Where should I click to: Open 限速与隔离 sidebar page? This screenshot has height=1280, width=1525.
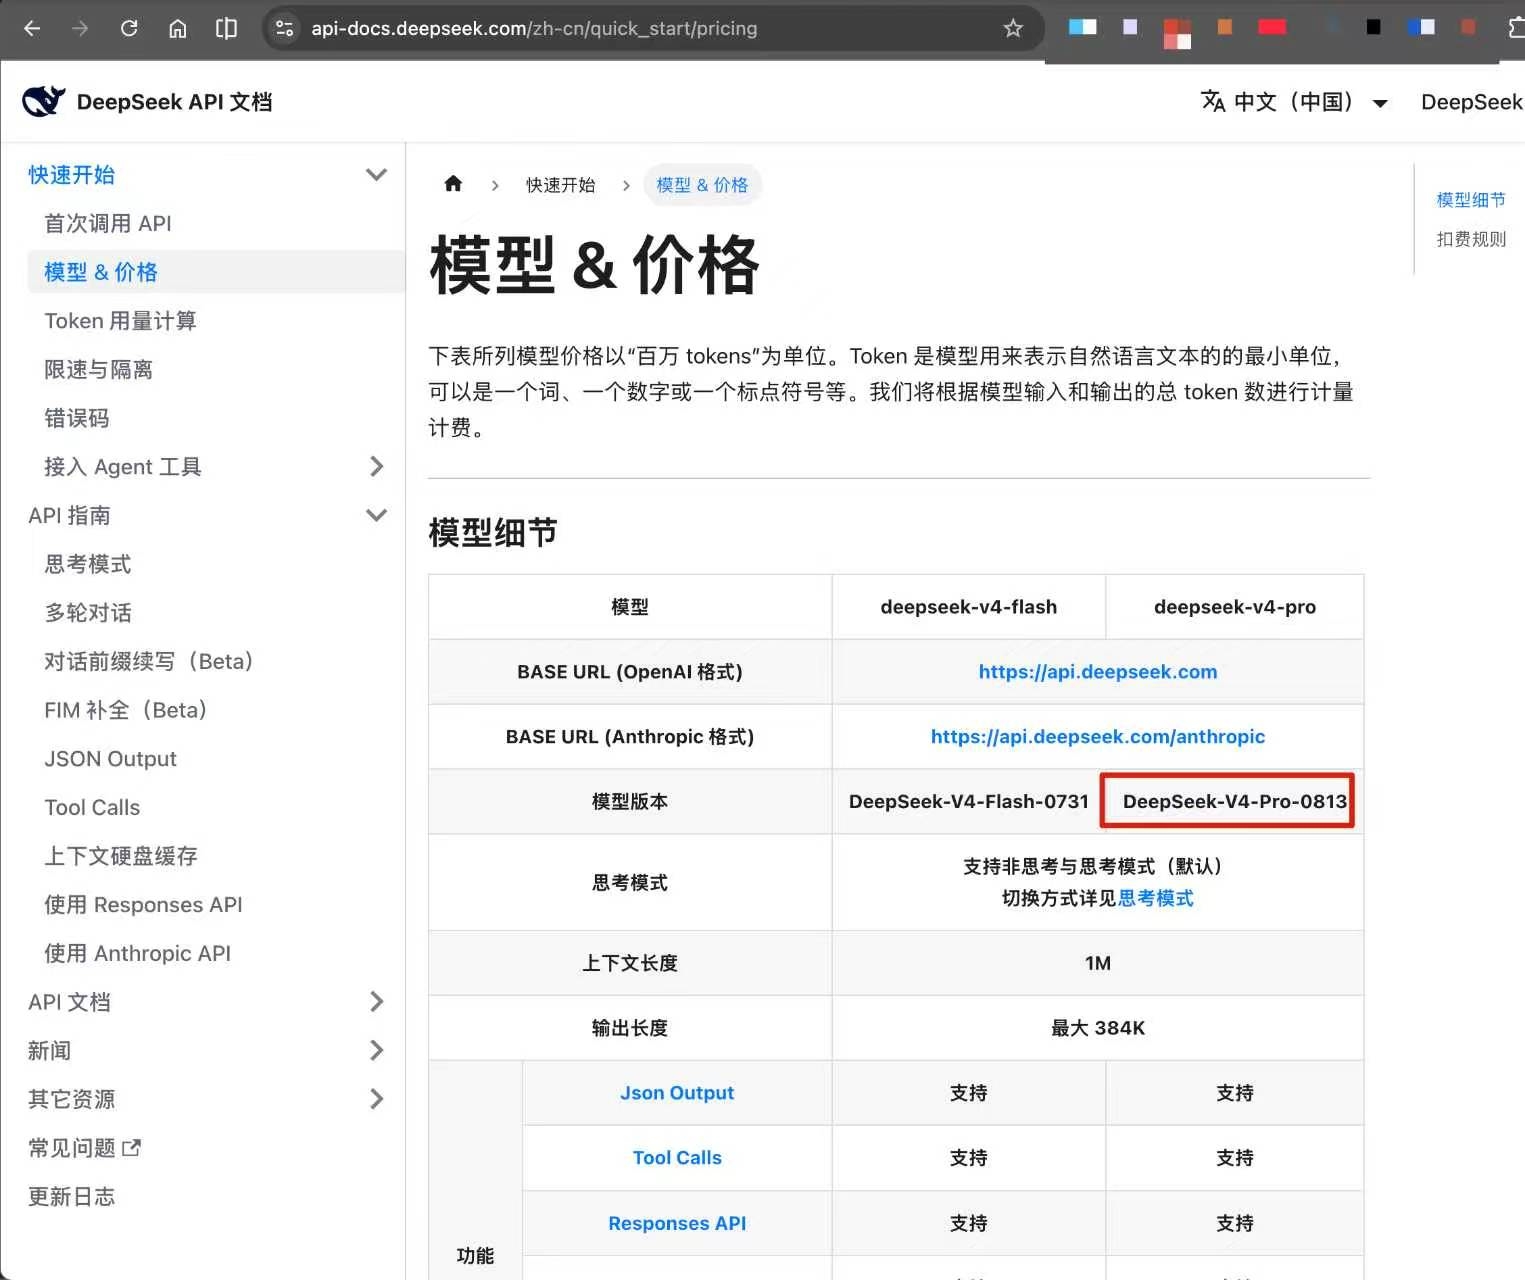pos(98,369)
